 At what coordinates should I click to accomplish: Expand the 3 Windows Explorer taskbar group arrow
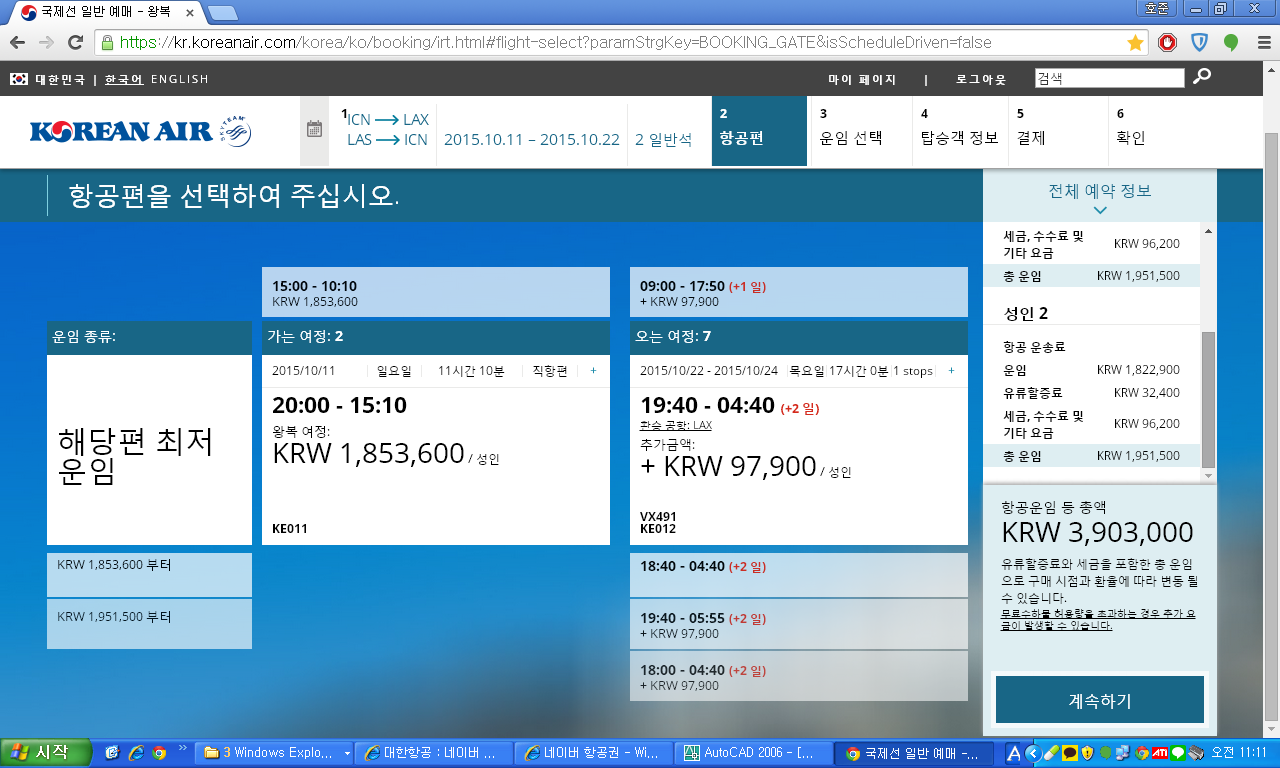[x=347, y=753]
